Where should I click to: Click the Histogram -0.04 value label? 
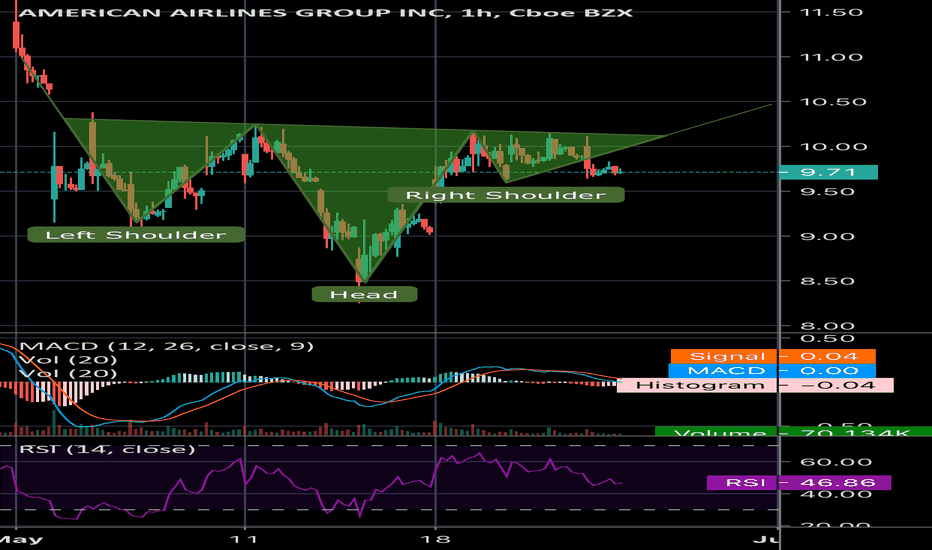click(755, 385)
